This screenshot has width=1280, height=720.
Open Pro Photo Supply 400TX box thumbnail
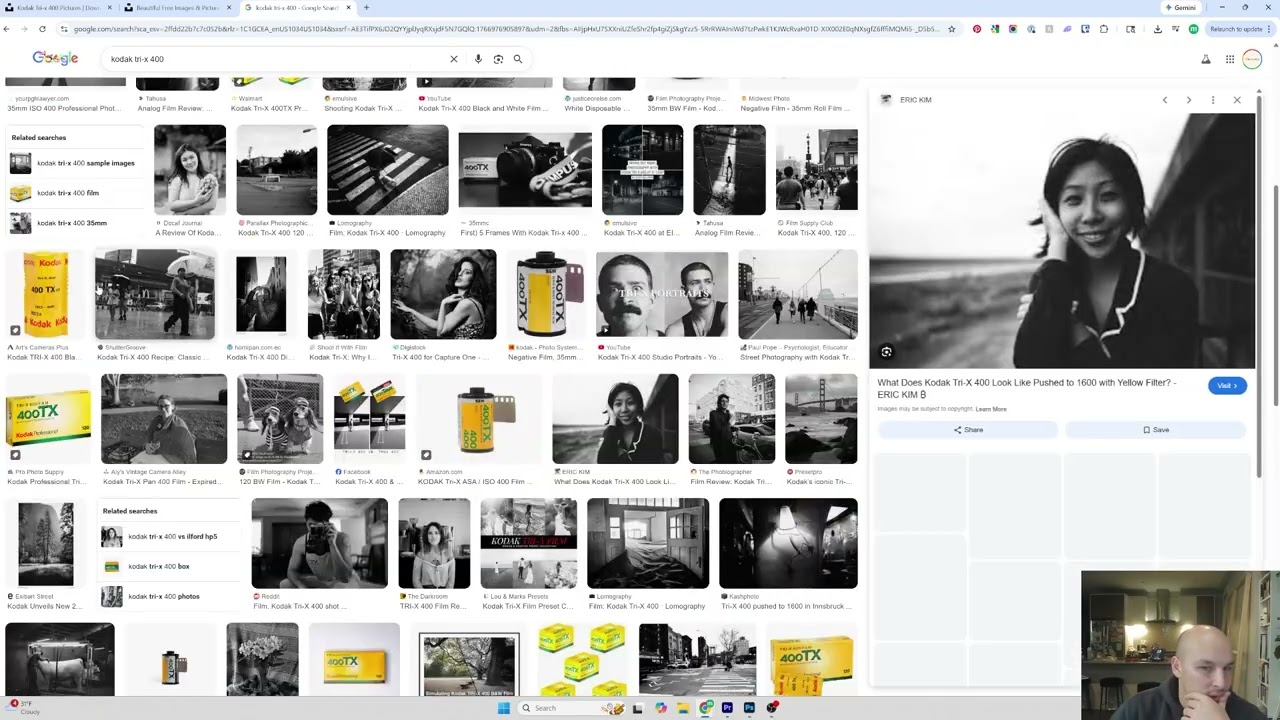click(48, 419)
